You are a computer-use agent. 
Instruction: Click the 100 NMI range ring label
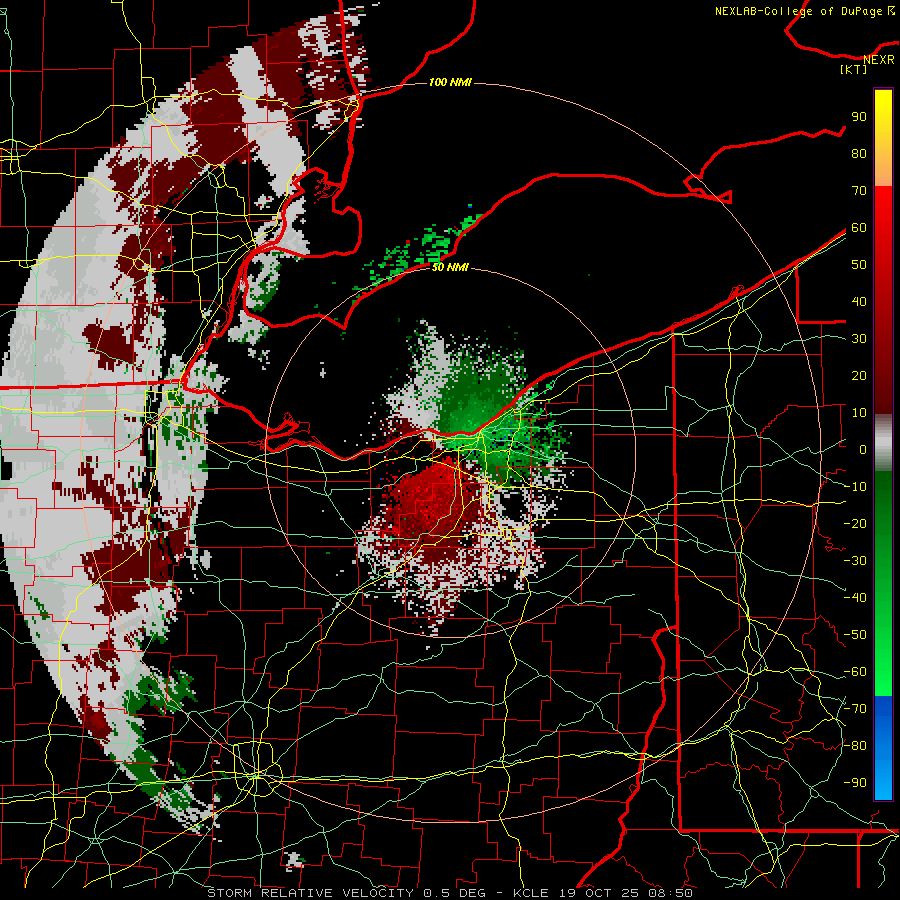(450, 82)
